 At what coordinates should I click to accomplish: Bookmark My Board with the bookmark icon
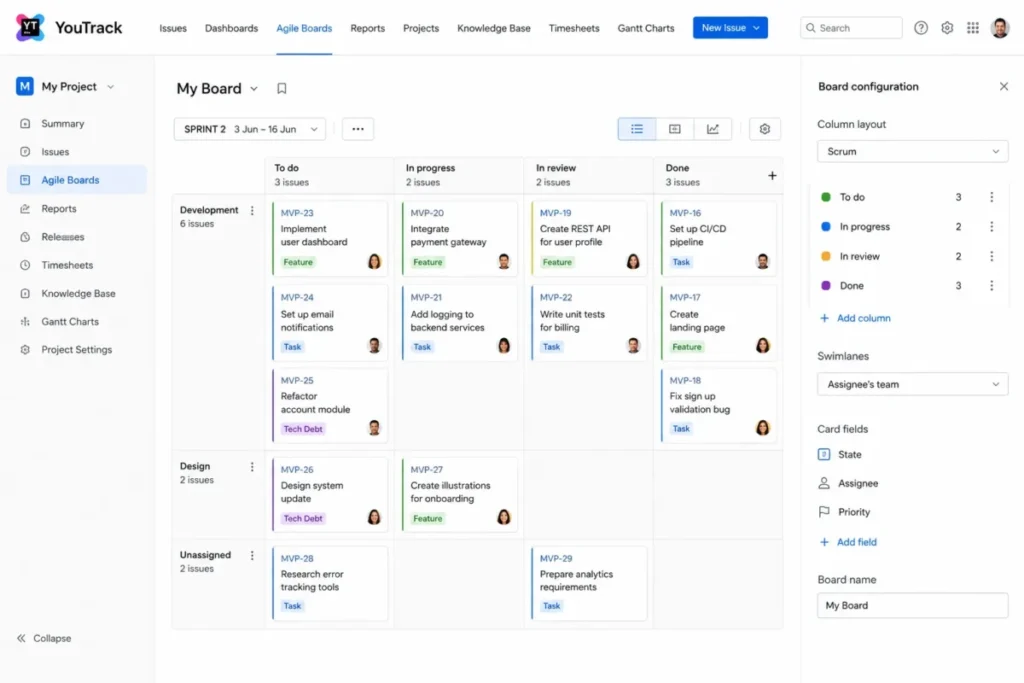tap(281, 88)
